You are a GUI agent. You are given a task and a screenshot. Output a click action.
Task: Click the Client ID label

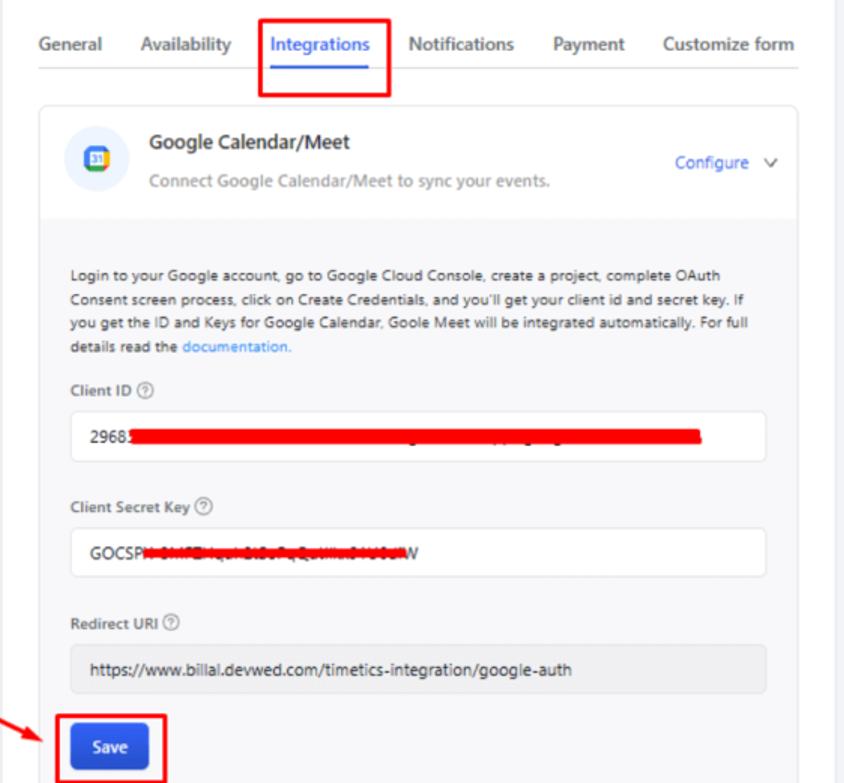tap(101, 390)
